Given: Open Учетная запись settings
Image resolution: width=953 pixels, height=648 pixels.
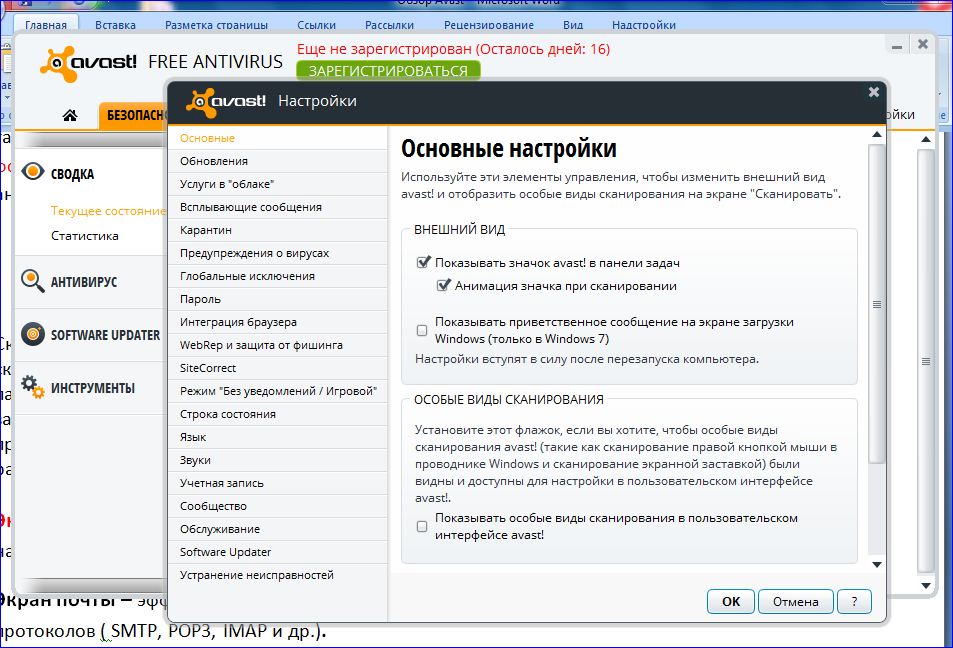Looking at the screenshot, I should point(278,484).
